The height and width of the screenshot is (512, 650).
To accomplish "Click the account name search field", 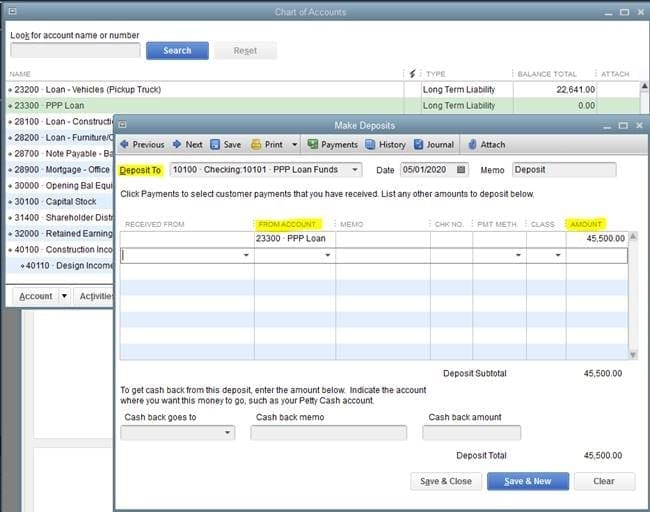I will pyautogui.click(x=75, y=50).
